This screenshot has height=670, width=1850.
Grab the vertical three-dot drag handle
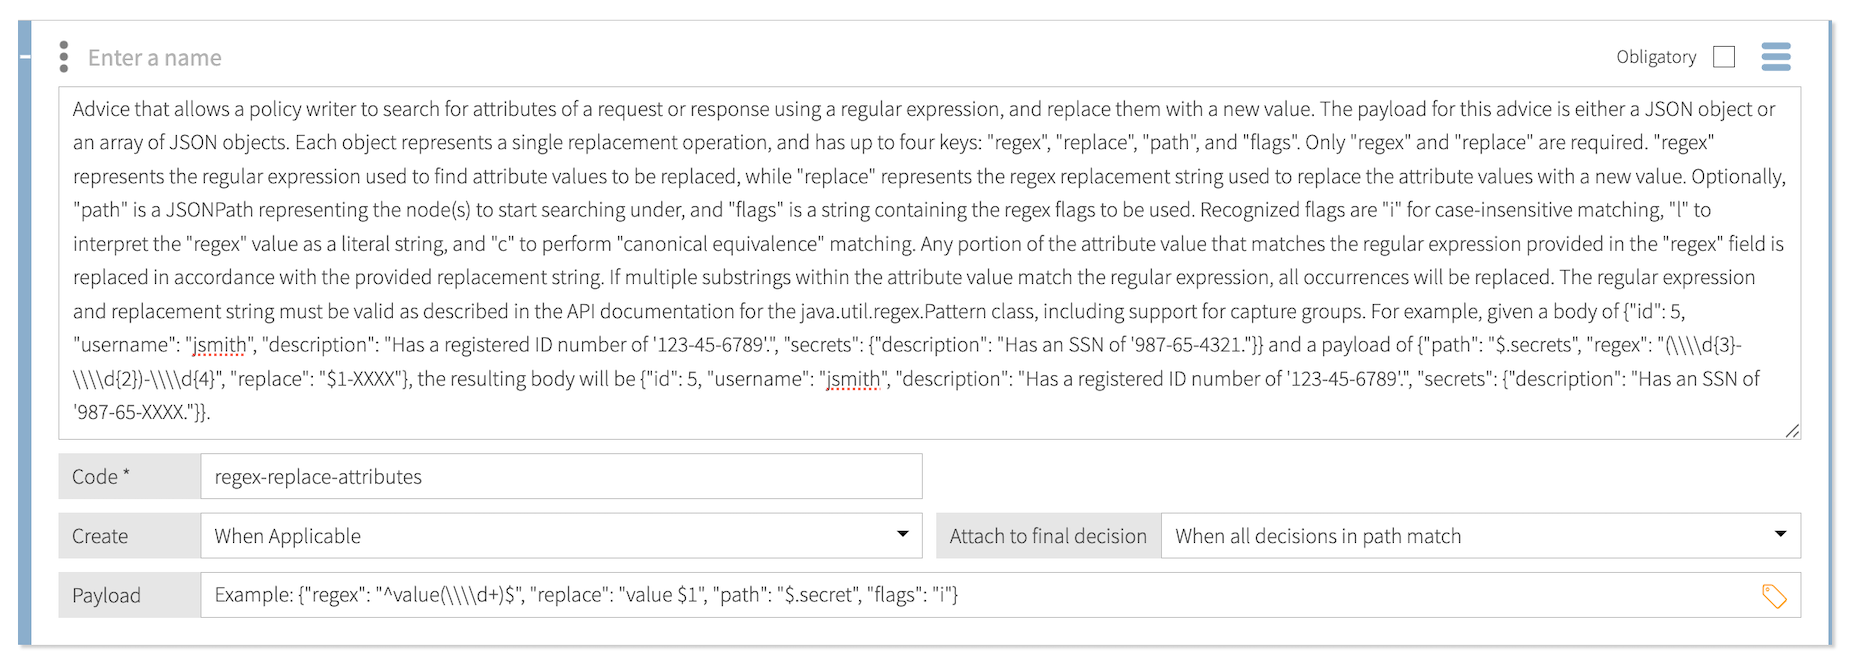pos(63,57)
